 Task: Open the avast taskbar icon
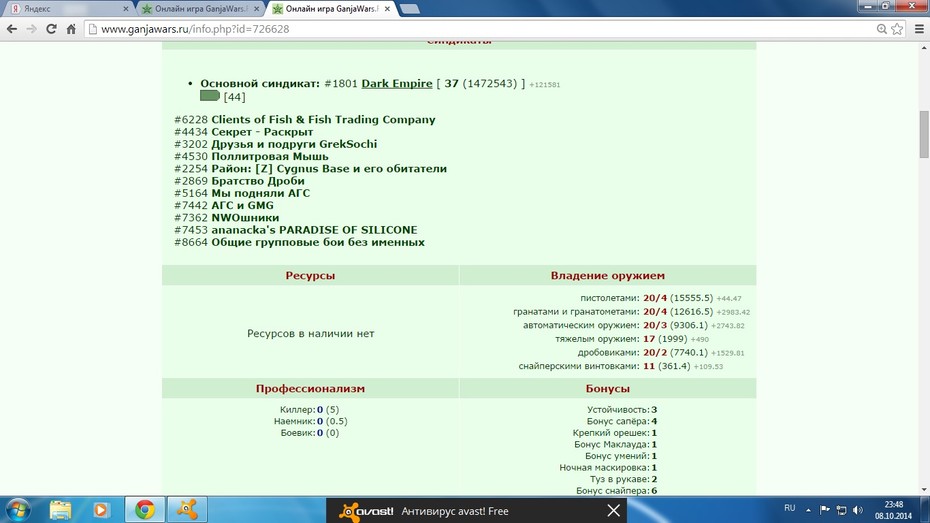point(187,510)
